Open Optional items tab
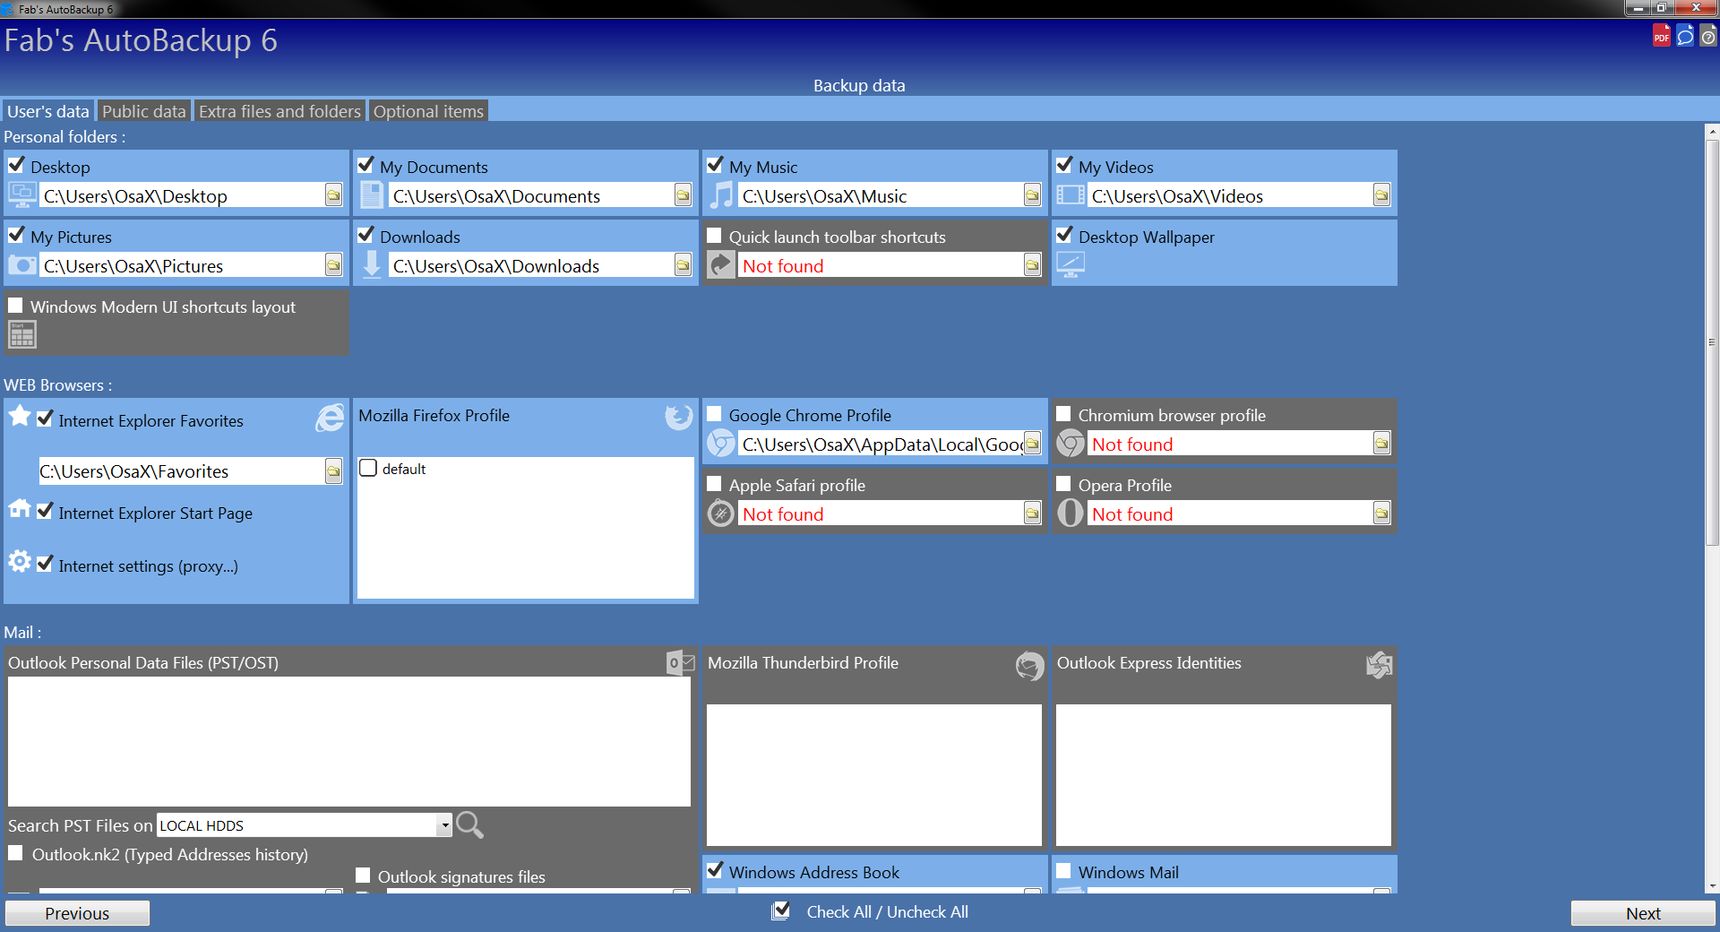Viewport: 1720px width, 932px height. point(428,111)
